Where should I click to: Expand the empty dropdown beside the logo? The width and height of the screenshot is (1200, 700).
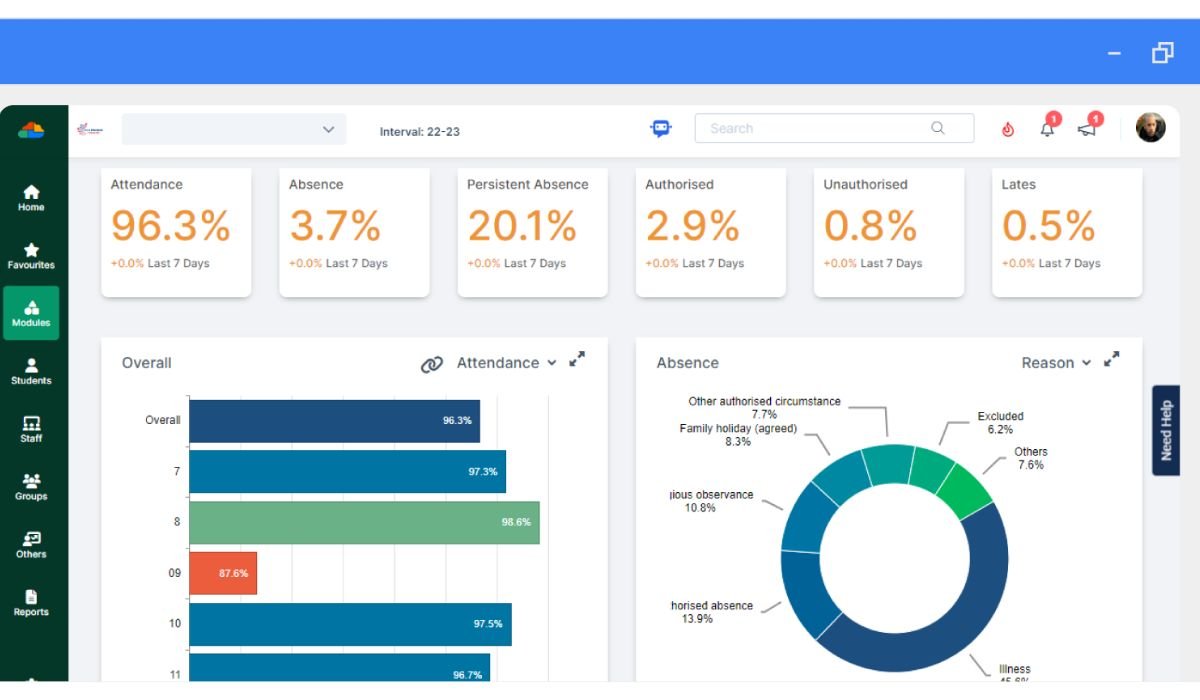(x=233, y=129)
